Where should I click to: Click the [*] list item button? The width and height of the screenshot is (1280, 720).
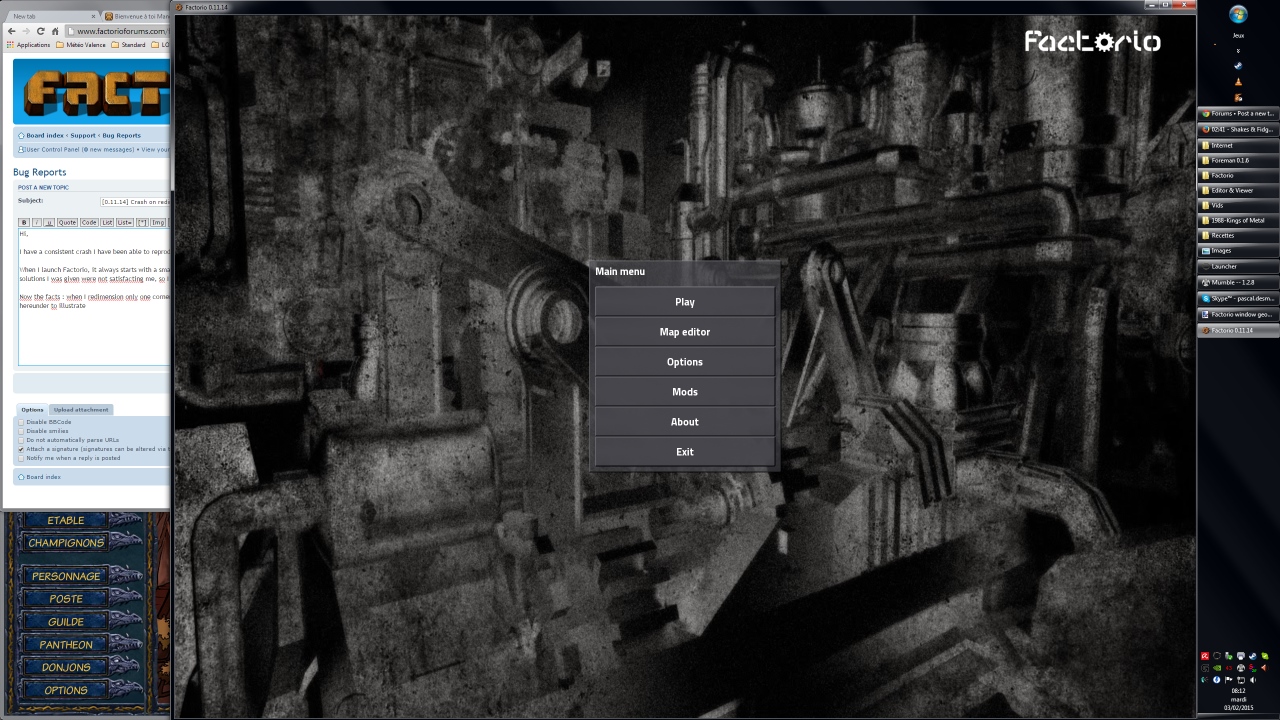click(x=142, y=222)
